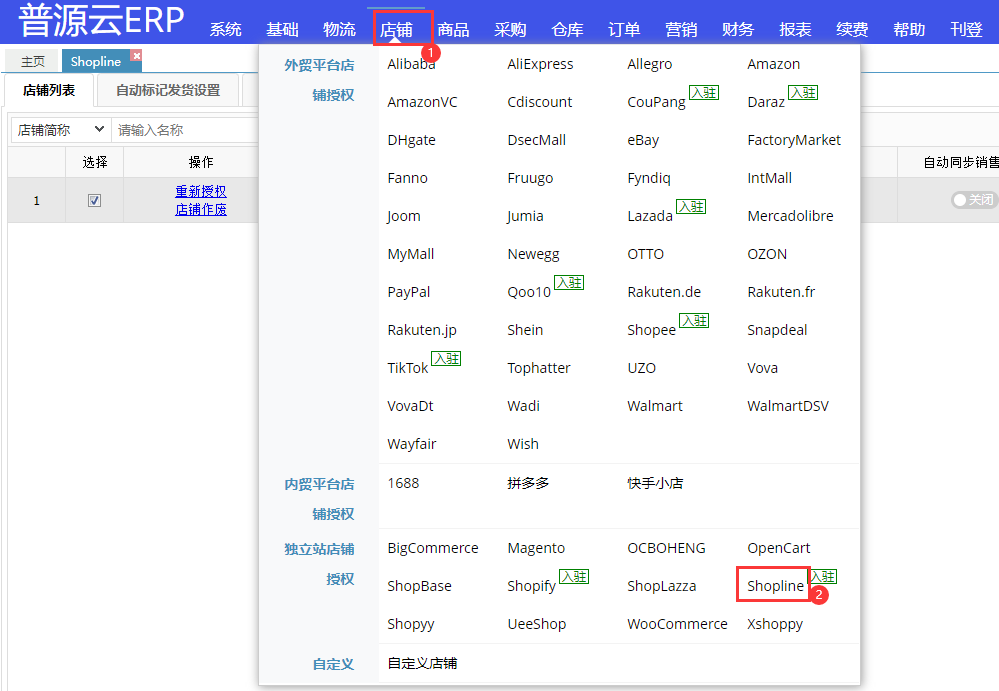Select Allegro in the platform menu
This screenshot has height=691, width=999.
pos(649,64)
